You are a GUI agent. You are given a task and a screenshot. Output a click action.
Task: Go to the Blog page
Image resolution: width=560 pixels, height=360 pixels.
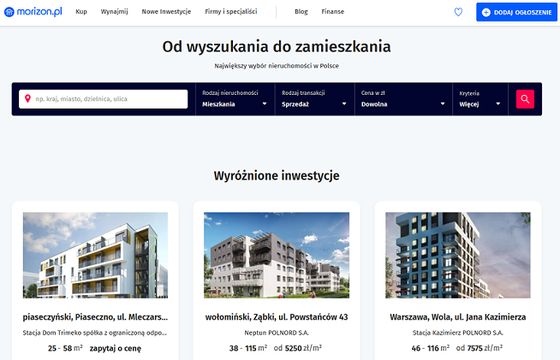[x=301, y=12]
